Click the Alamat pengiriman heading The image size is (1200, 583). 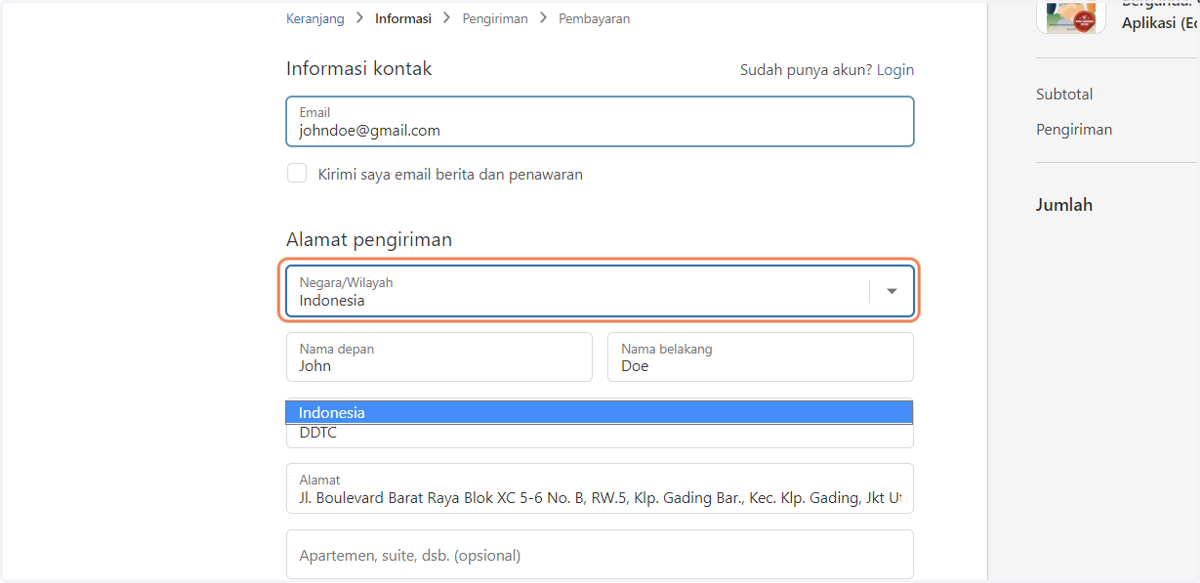click(369, 239)
